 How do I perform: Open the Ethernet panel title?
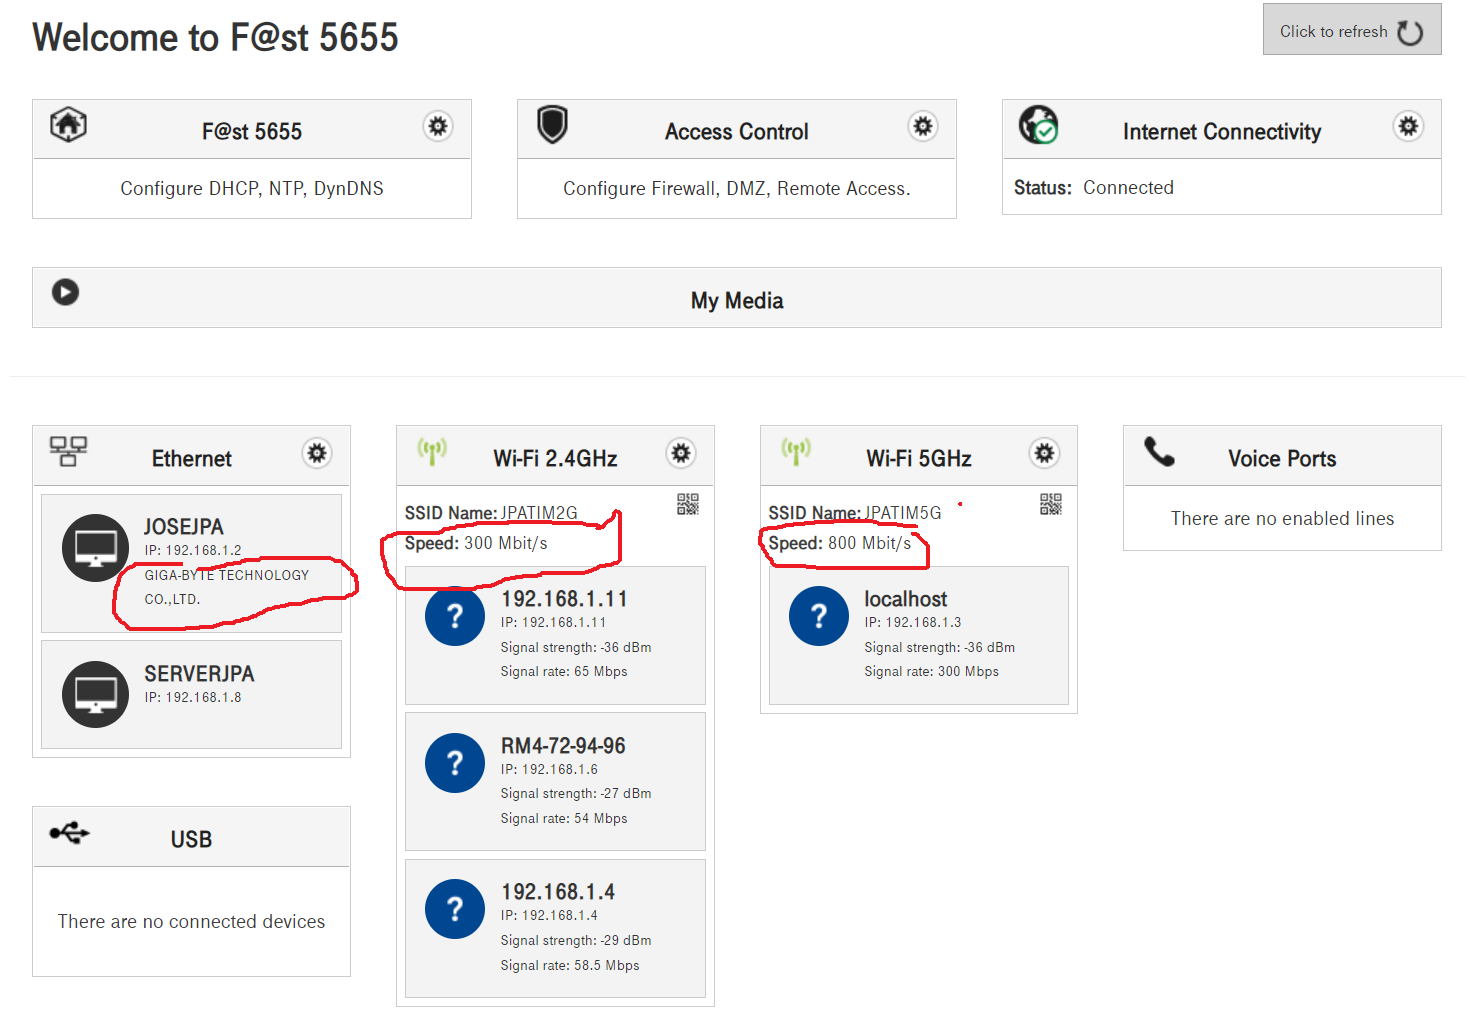click(x=192, y=459)
